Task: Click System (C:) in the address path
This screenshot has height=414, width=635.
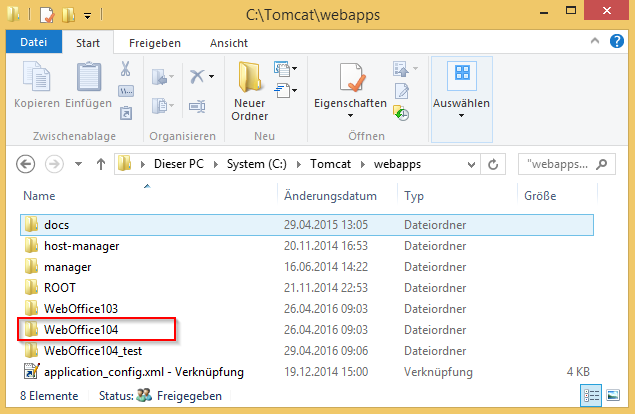Action: (257, 164)
